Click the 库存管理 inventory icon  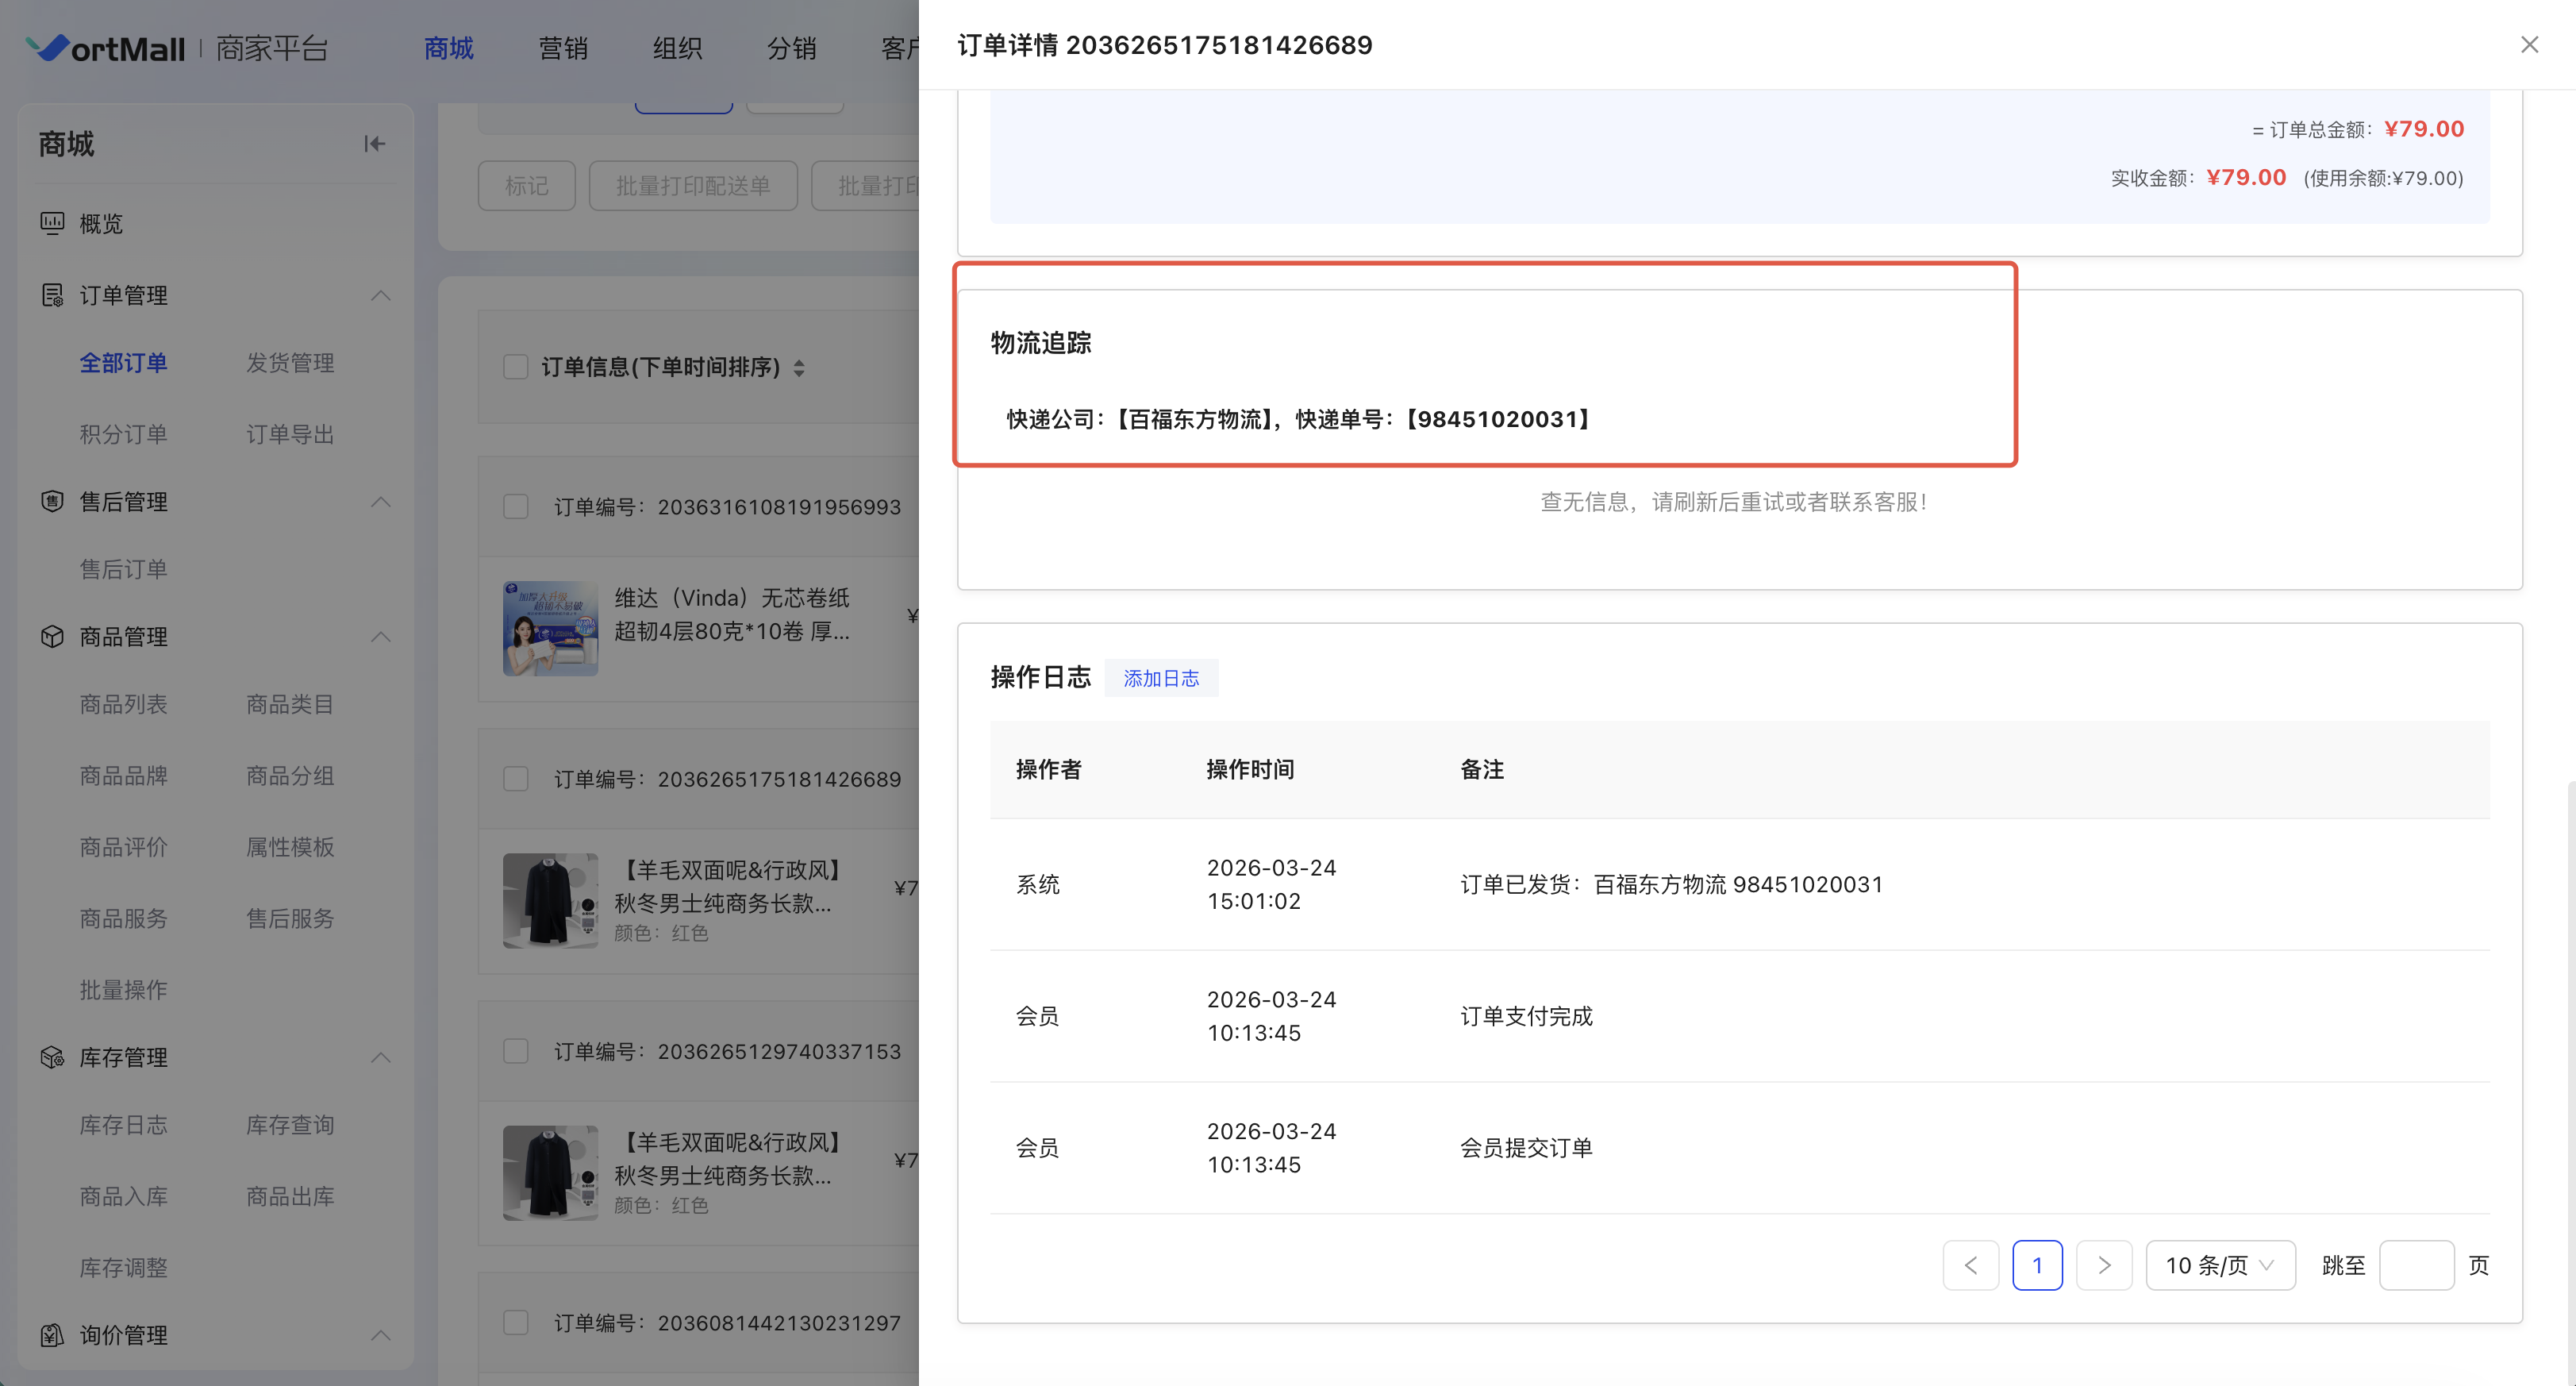coord(52,1057)
